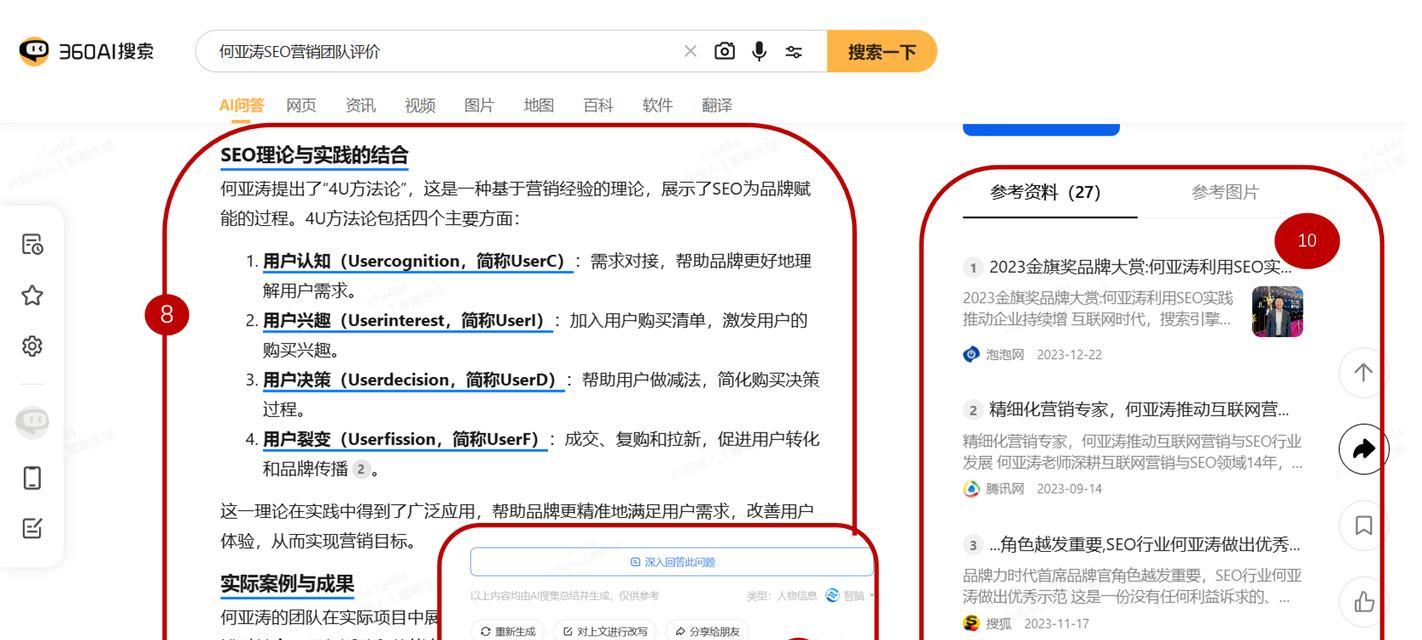Click 用户认知 (Usercognition) underlined term
Image resolution: width=1422 pixels, height=640 pixels.
(417, 261)
